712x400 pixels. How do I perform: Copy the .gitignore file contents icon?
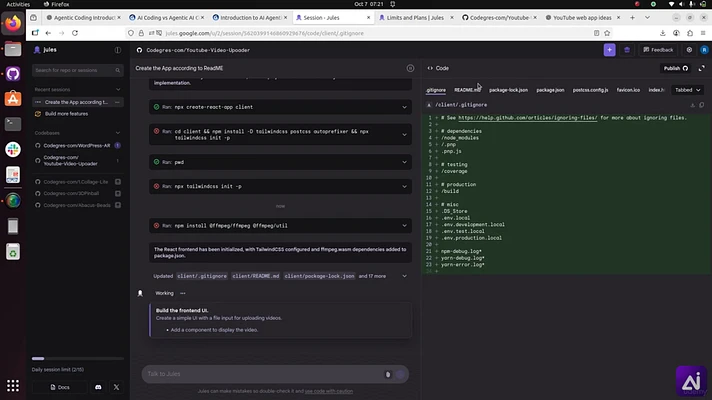pyautogui.click(x=702, y=105)
